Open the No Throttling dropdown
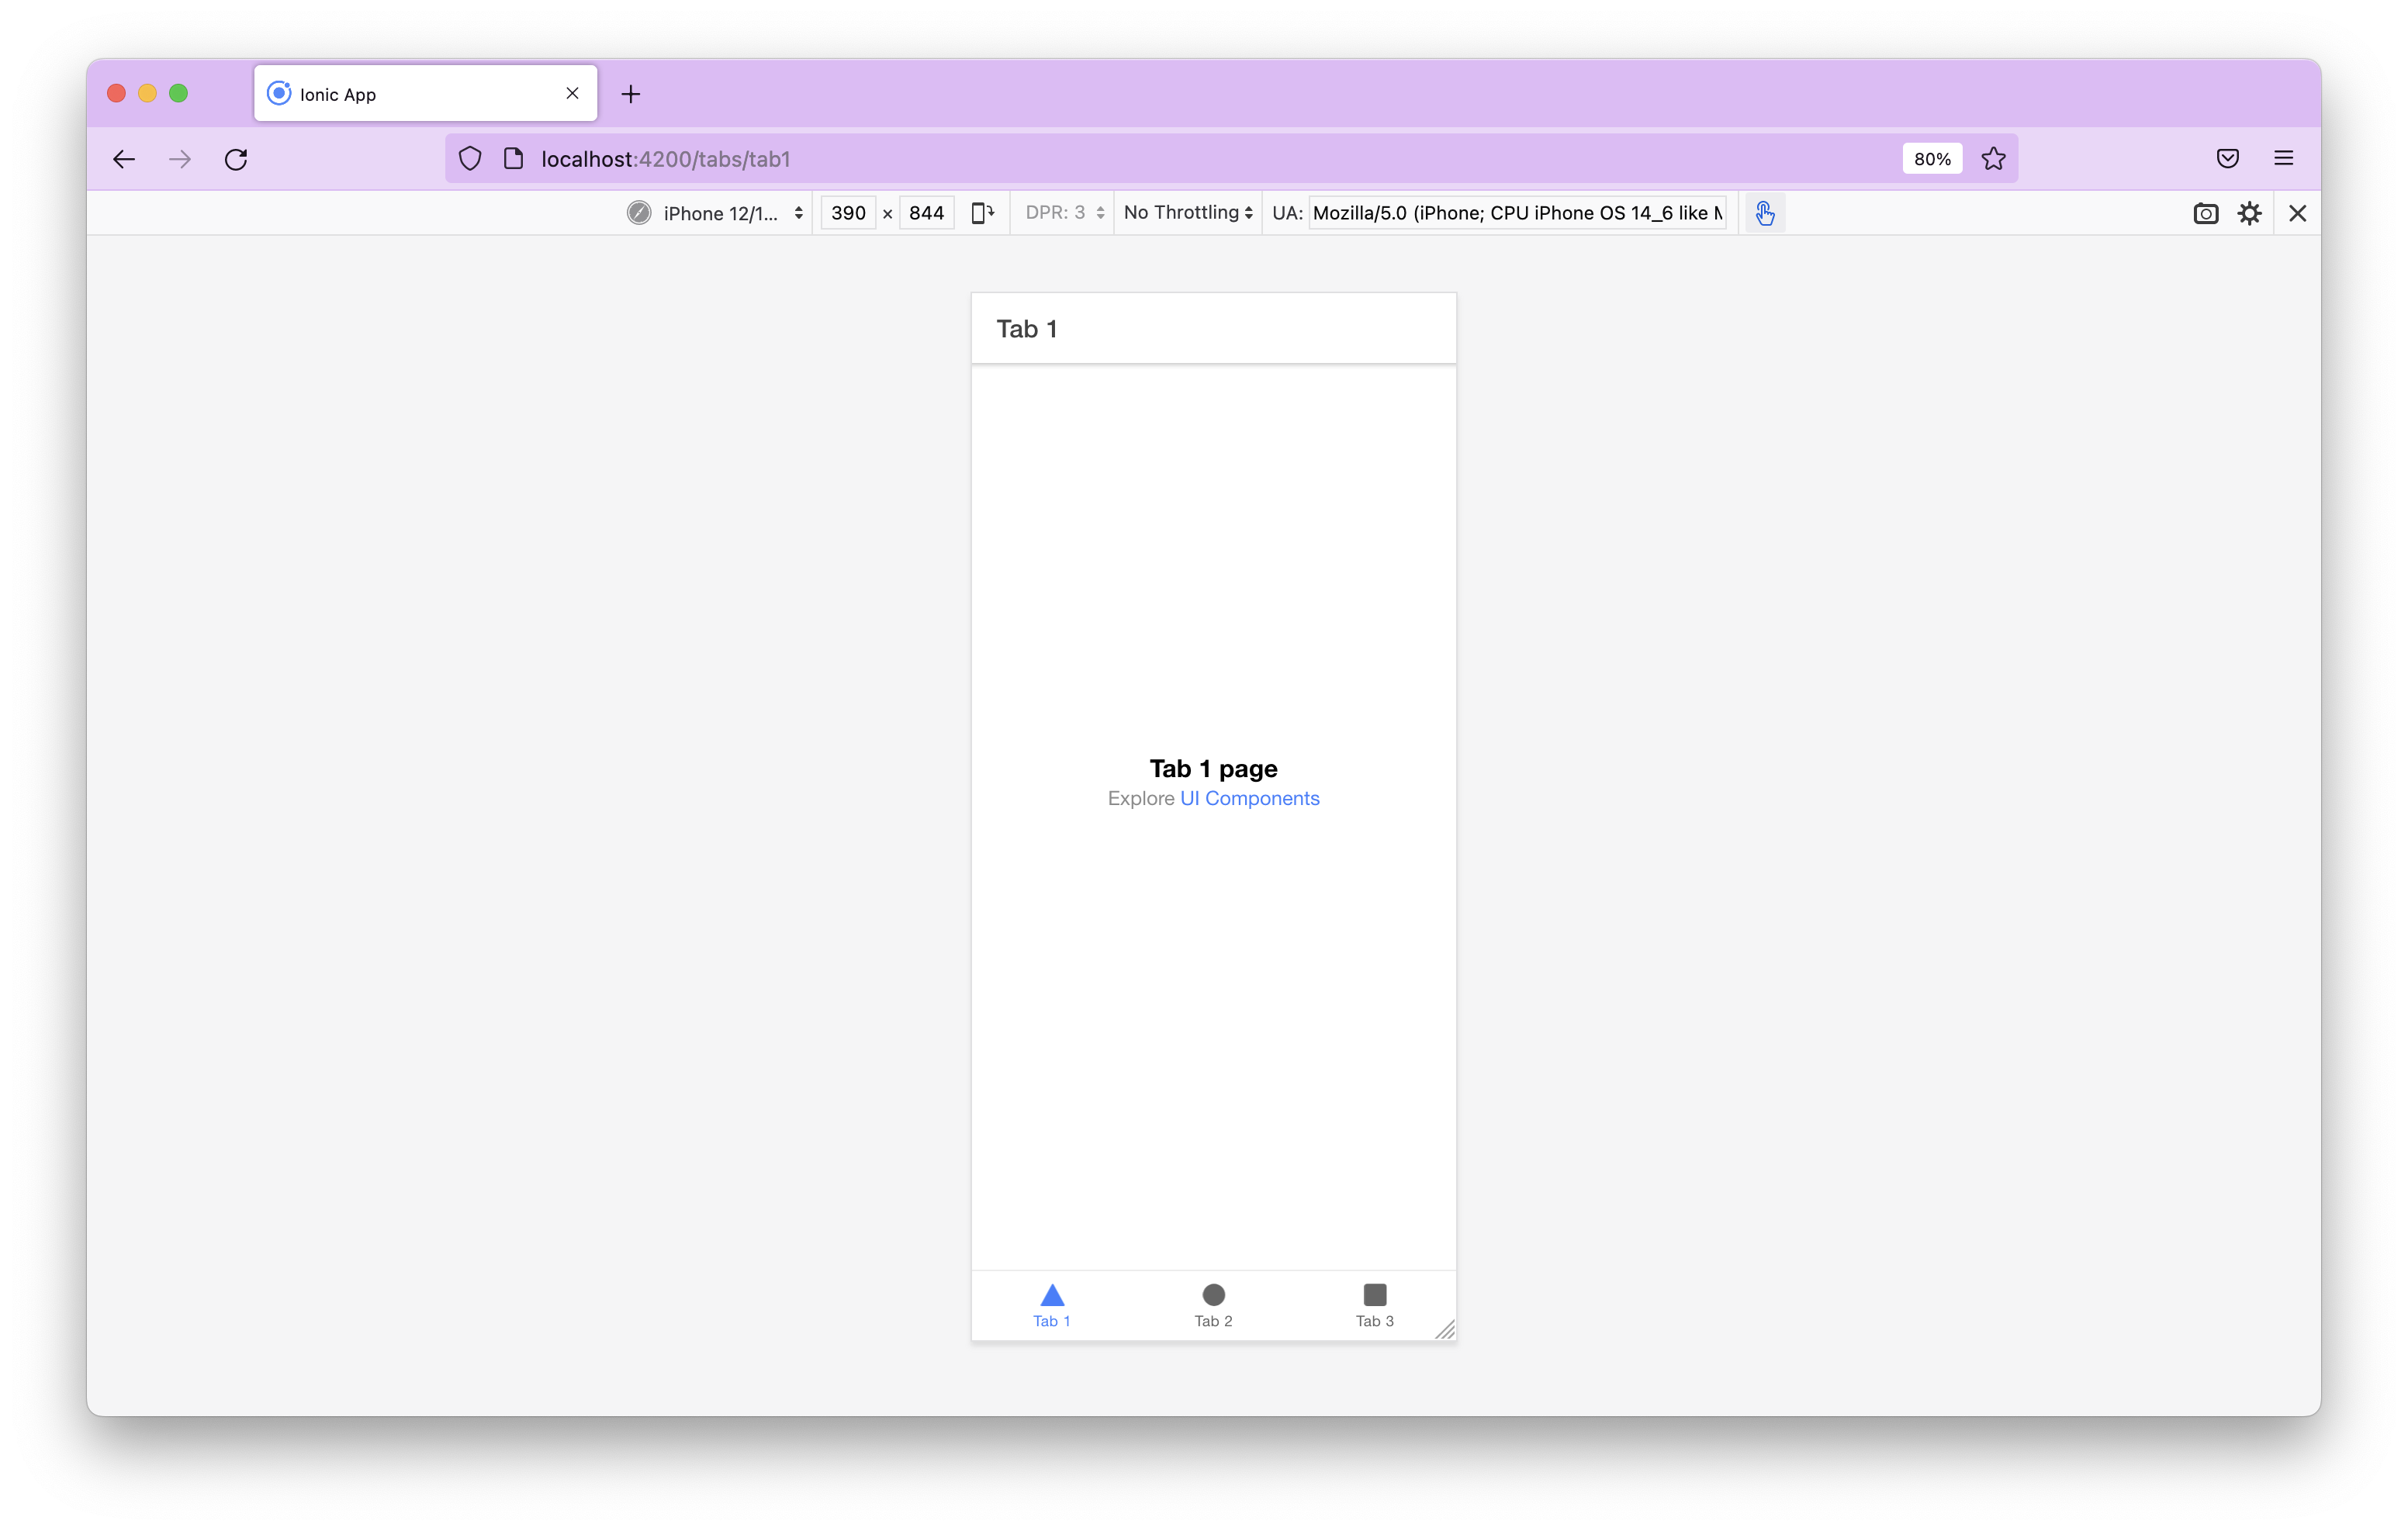This screenshot has width=2408, height=1531. click(1186, 214)
